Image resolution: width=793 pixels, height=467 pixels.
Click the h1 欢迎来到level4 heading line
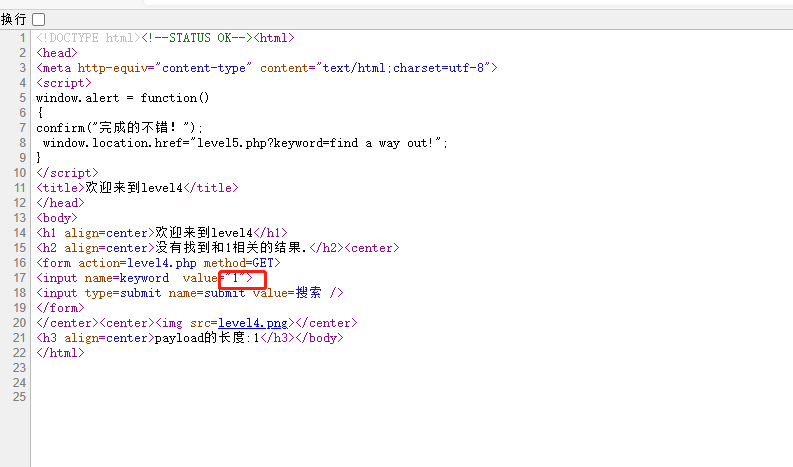(x=162, y=233)
